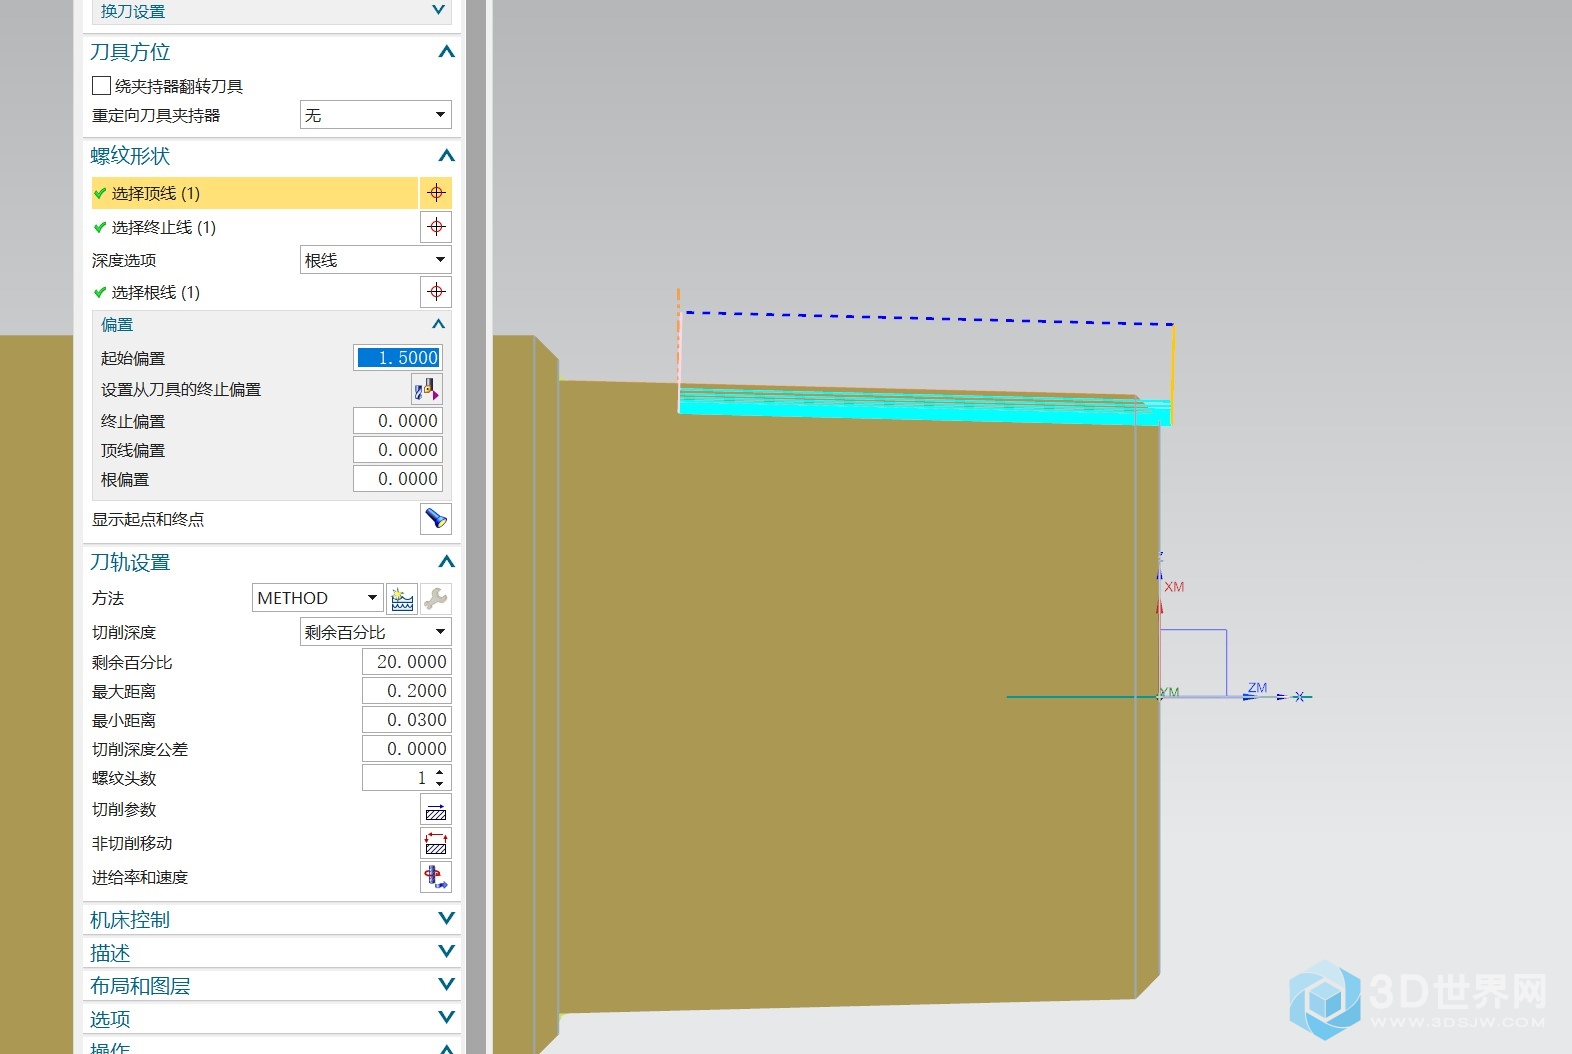Collapse the 刀轨设置 section
The height and width of the screenshot is (1054, 1572).
(x=446, y=562)
